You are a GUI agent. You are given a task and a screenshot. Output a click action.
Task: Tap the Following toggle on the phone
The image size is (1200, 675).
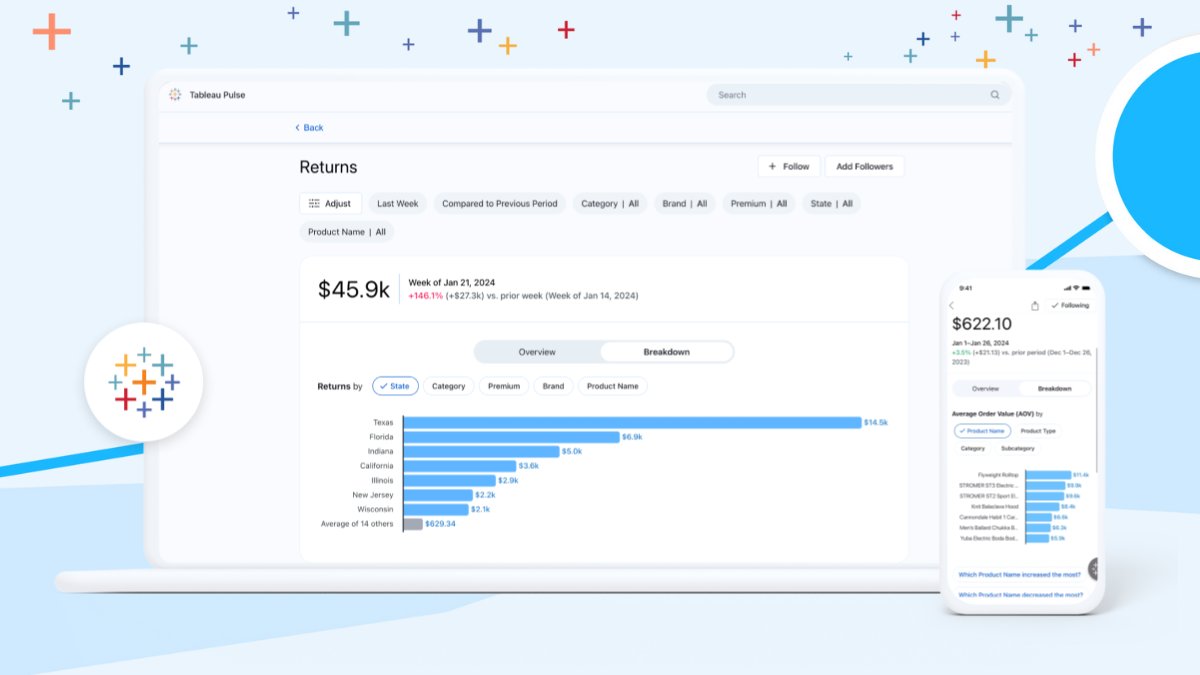[1069, 306]
